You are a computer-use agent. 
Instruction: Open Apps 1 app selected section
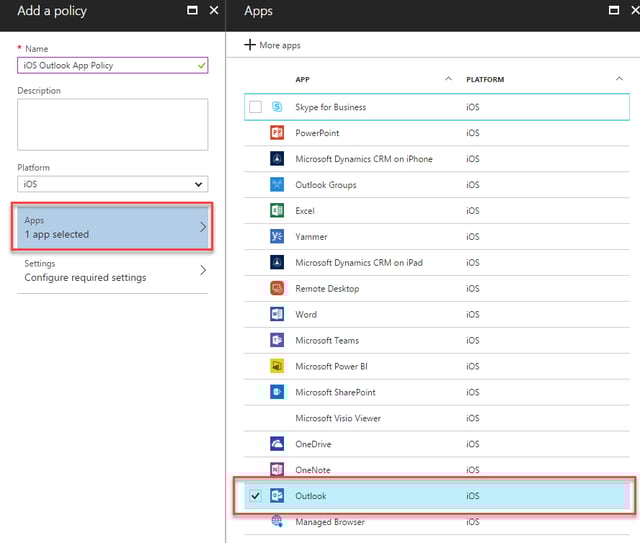tap(113, 227)
